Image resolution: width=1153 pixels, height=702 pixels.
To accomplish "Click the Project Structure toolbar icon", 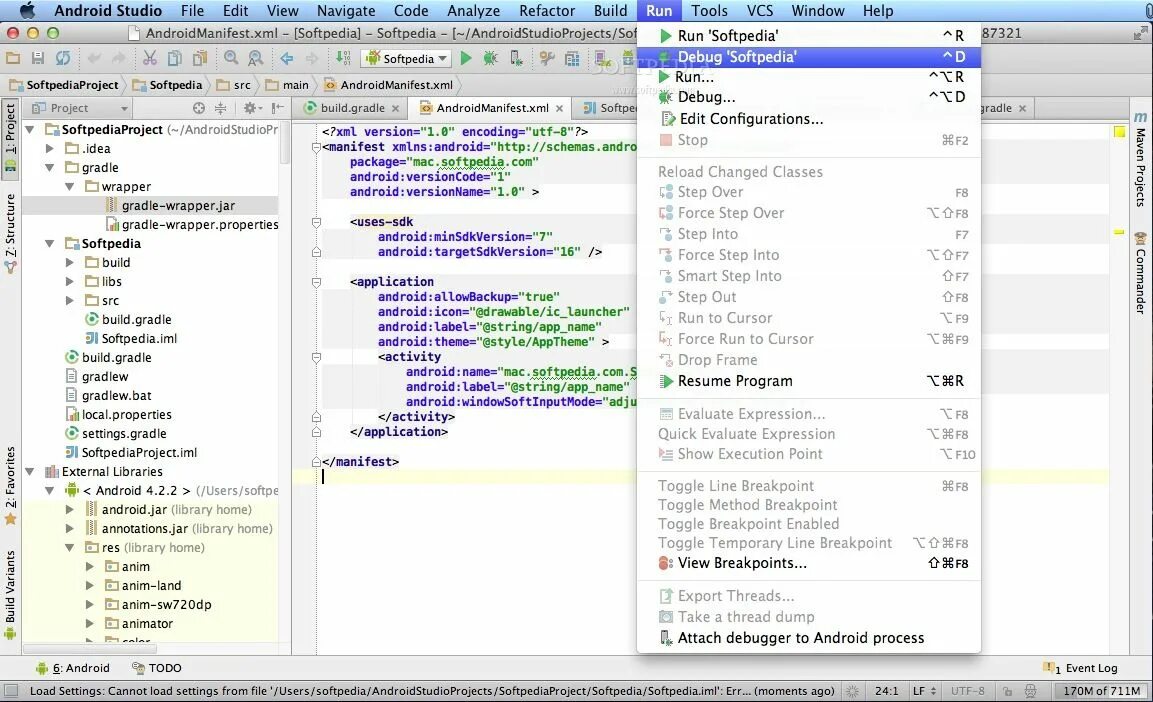I will tap(572, 58).
